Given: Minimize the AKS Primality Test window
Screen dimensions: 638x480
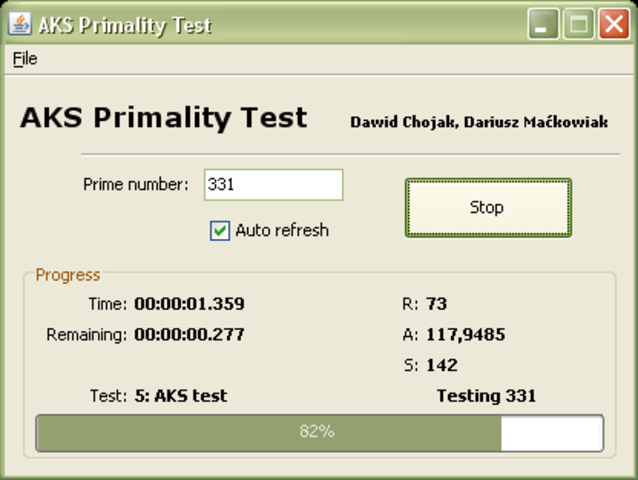Looking at the screenshot, I should click(x=543, y=24).
